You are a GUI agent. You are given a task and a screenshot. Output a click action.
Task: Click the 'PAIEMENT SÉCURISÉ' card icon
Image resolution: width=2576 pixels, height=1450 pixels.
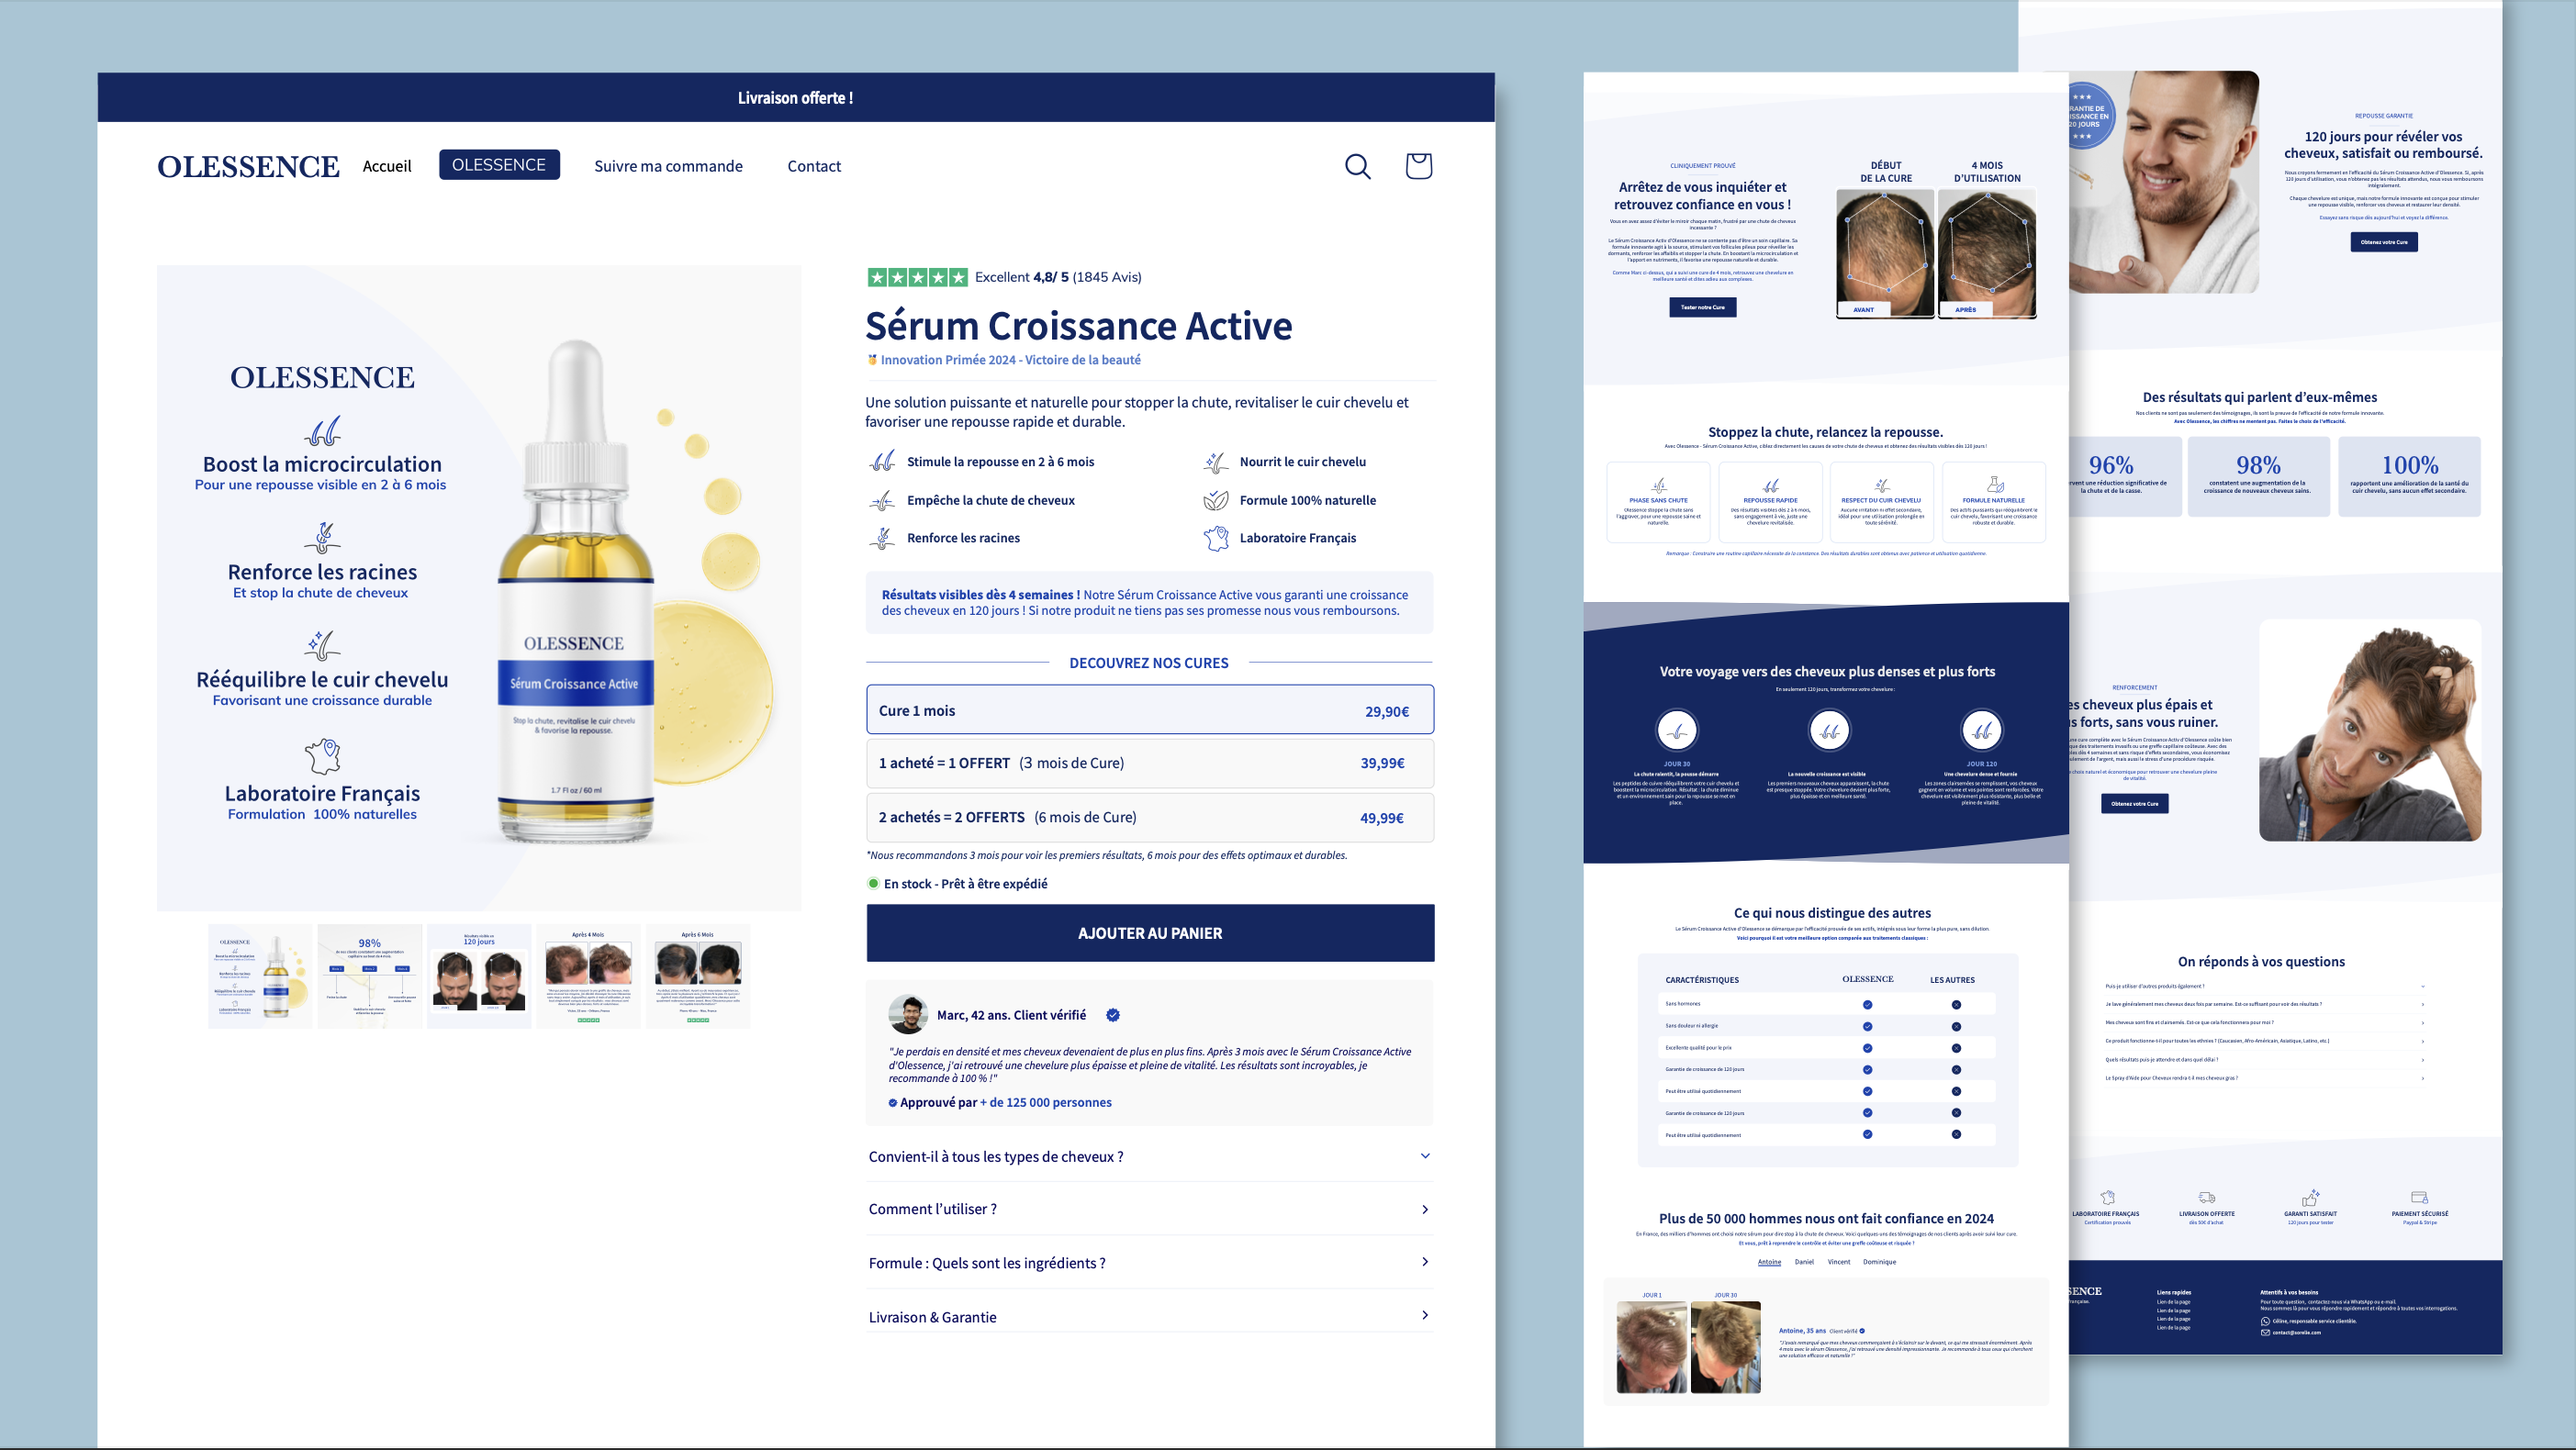point(2419,1197)
